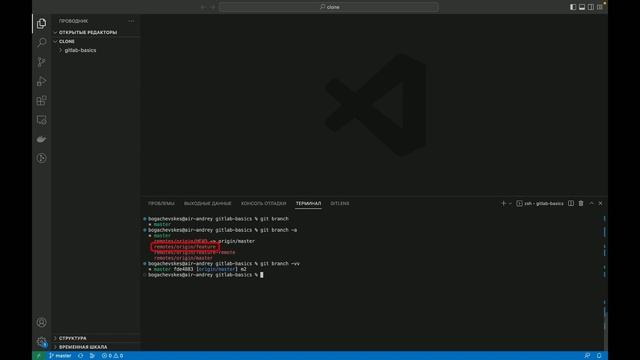Click the 'git branch -vv' command text
The height and width of the screenshot is (360, 640).
click(x=280, y=264)
